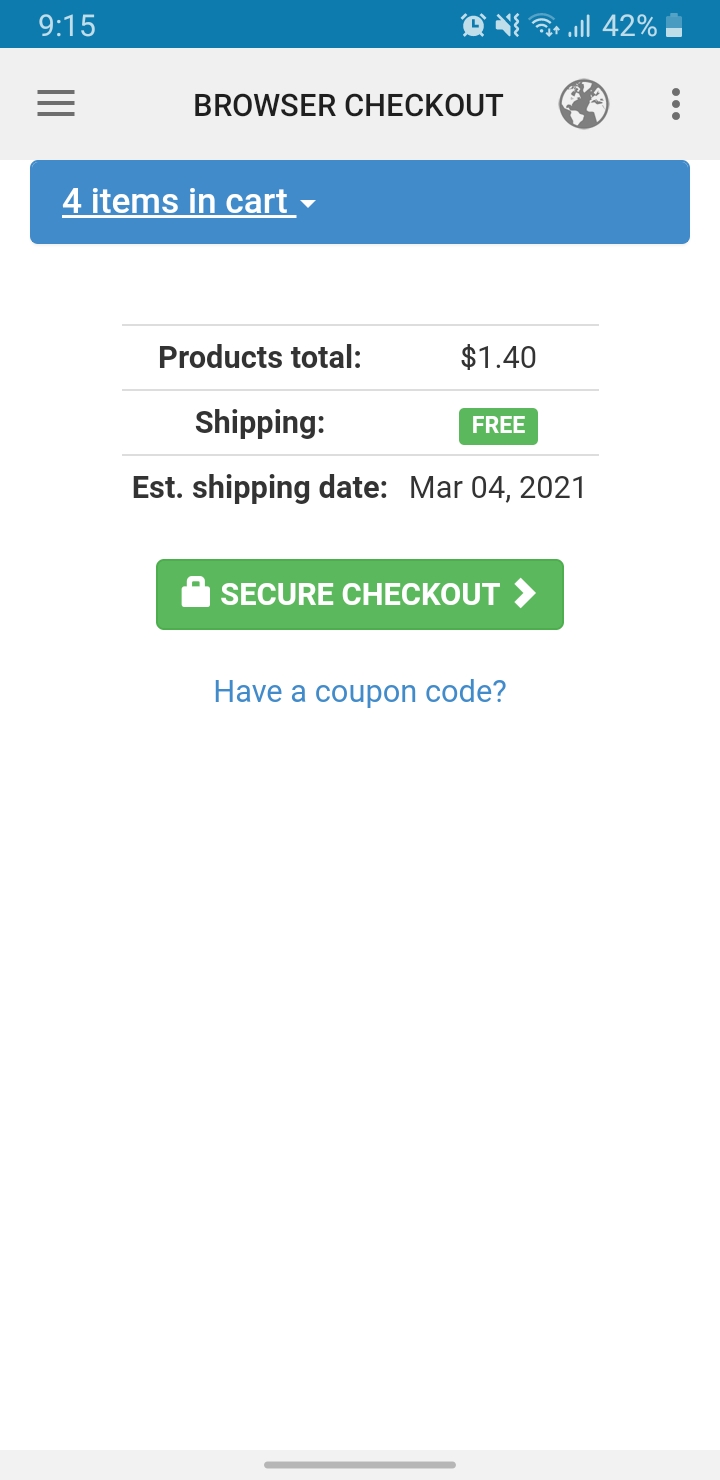Tap the blue cart summary bar
720x1480 pixels.
point(500,202)
